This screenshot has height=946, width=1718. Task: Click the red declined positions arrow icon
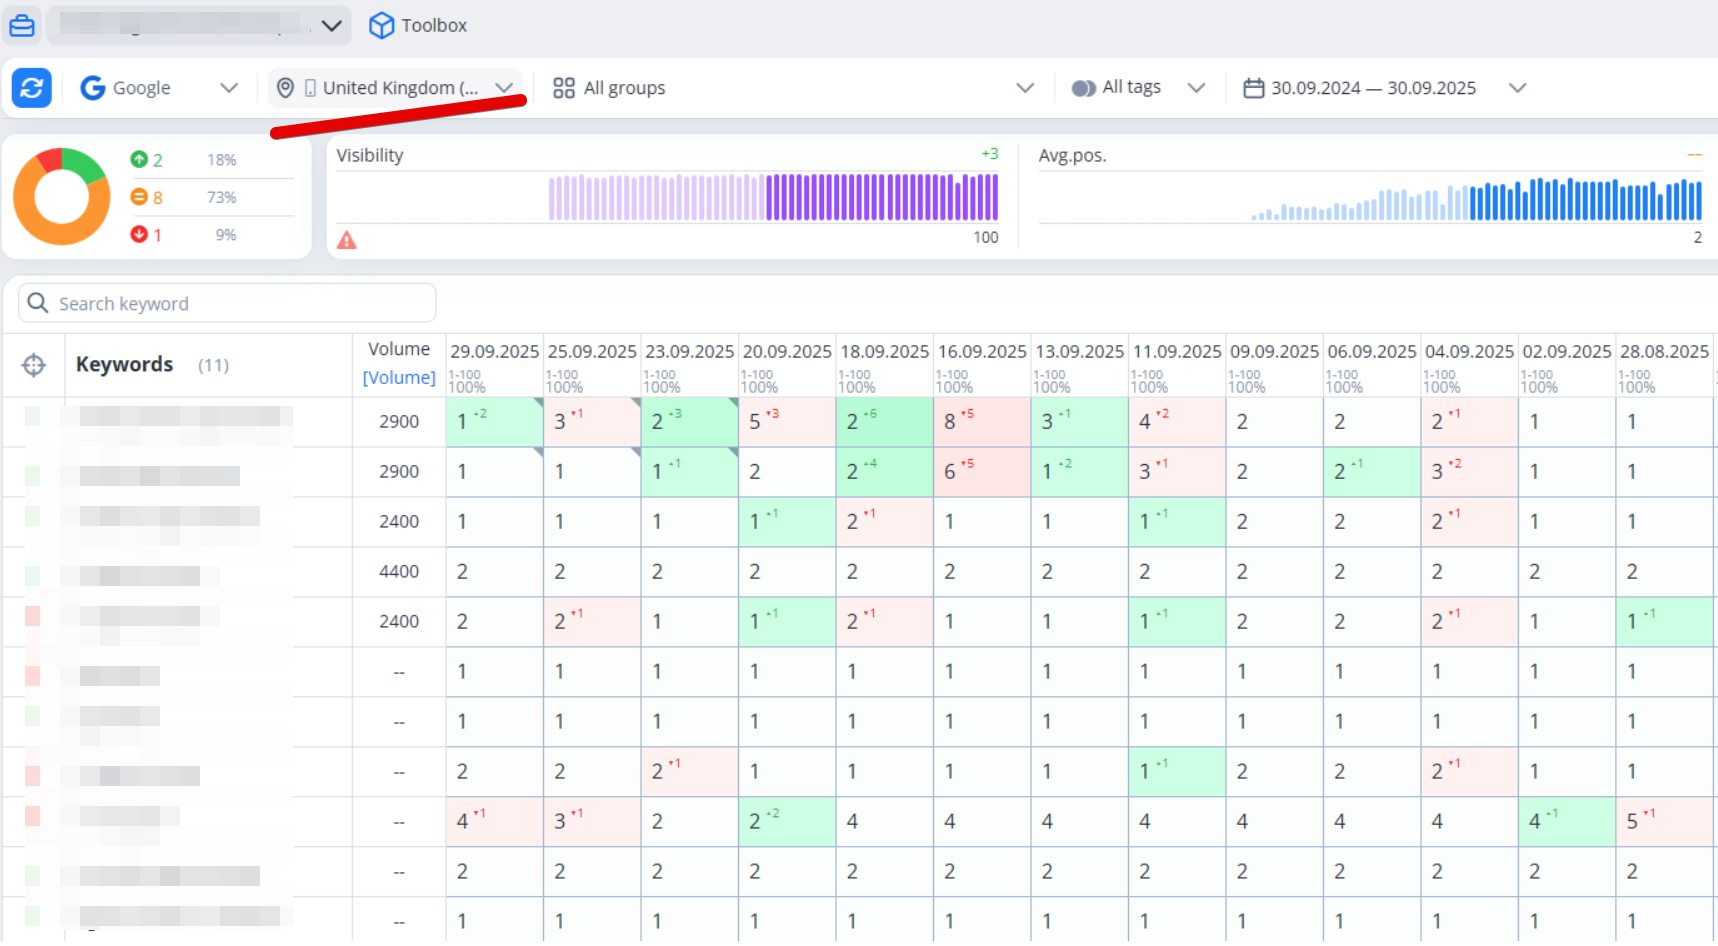[139, 234]
